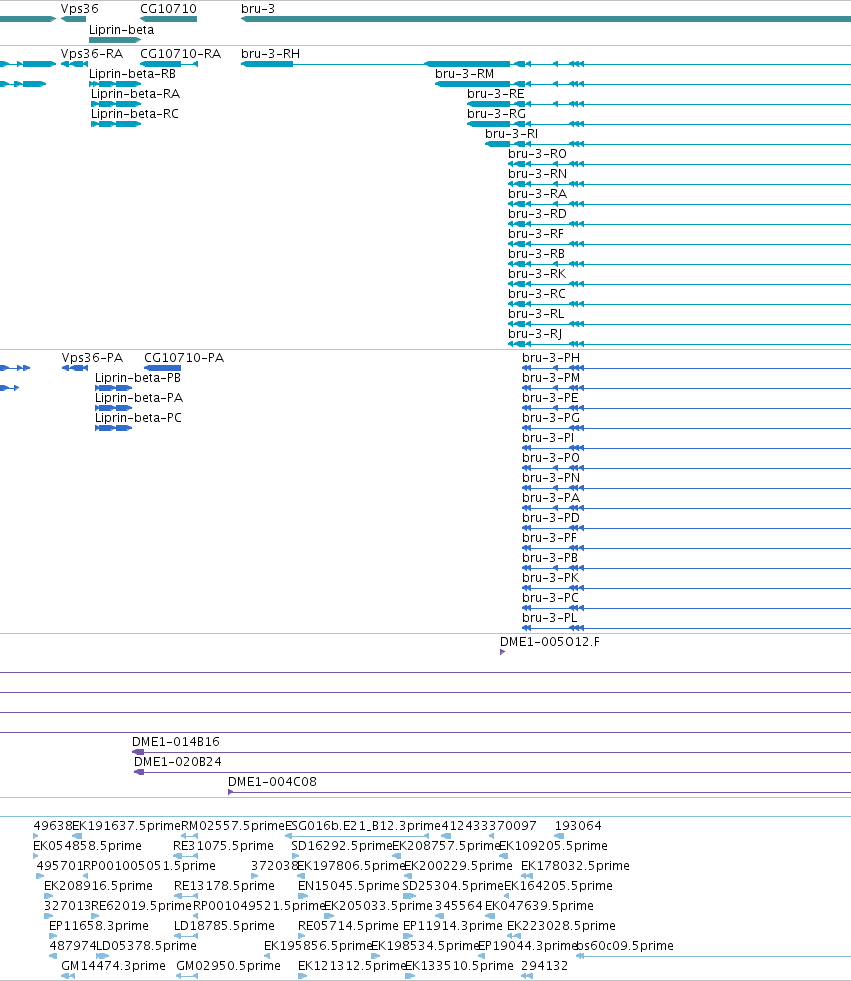Choose transcript bru-3-RB
The width and height of the screenshot is (851, 981).
(x=536, y=254)
